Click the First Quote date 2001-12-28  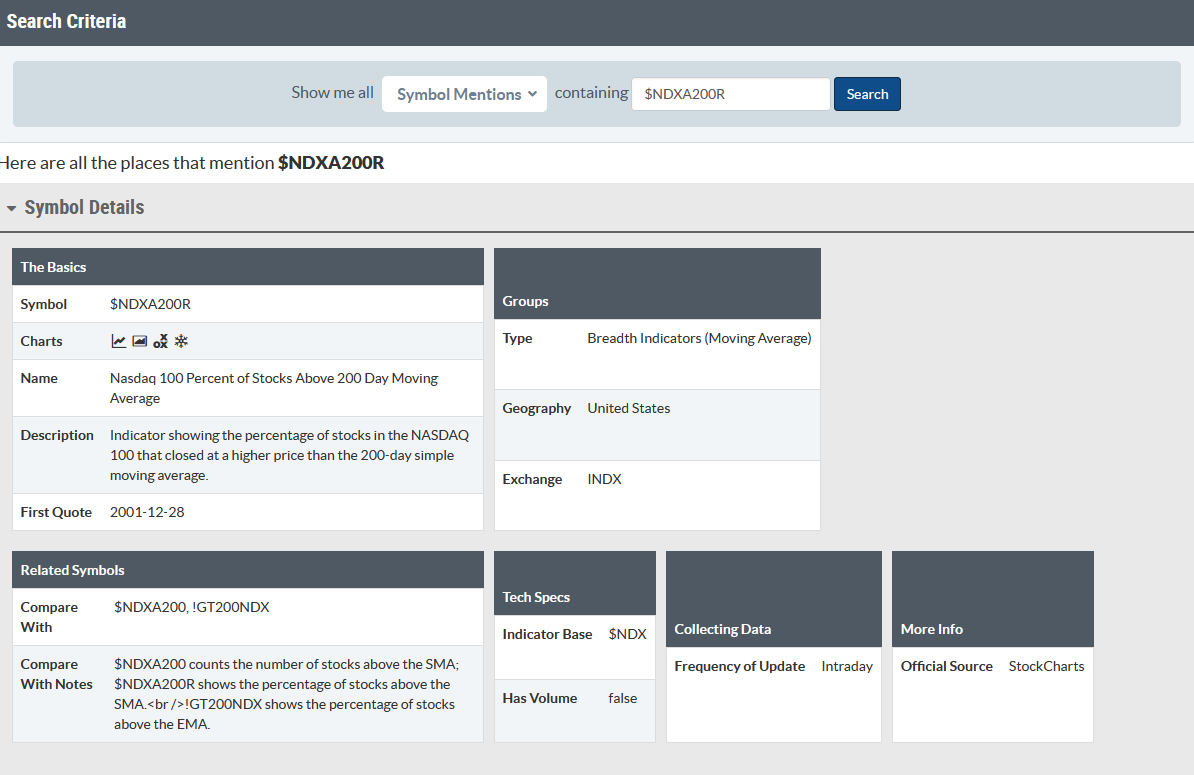pyautogui.click(x=147, y=512)
